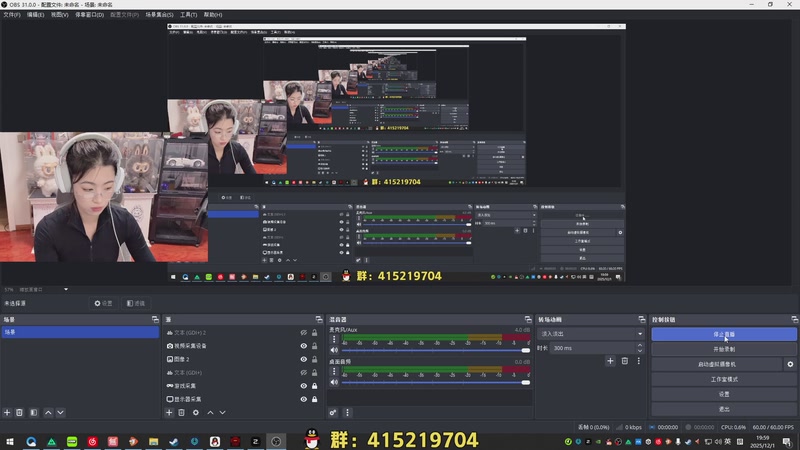The image size is (800, 450).
Task: Open the 文件(F) menu
Action: point(12,15)
